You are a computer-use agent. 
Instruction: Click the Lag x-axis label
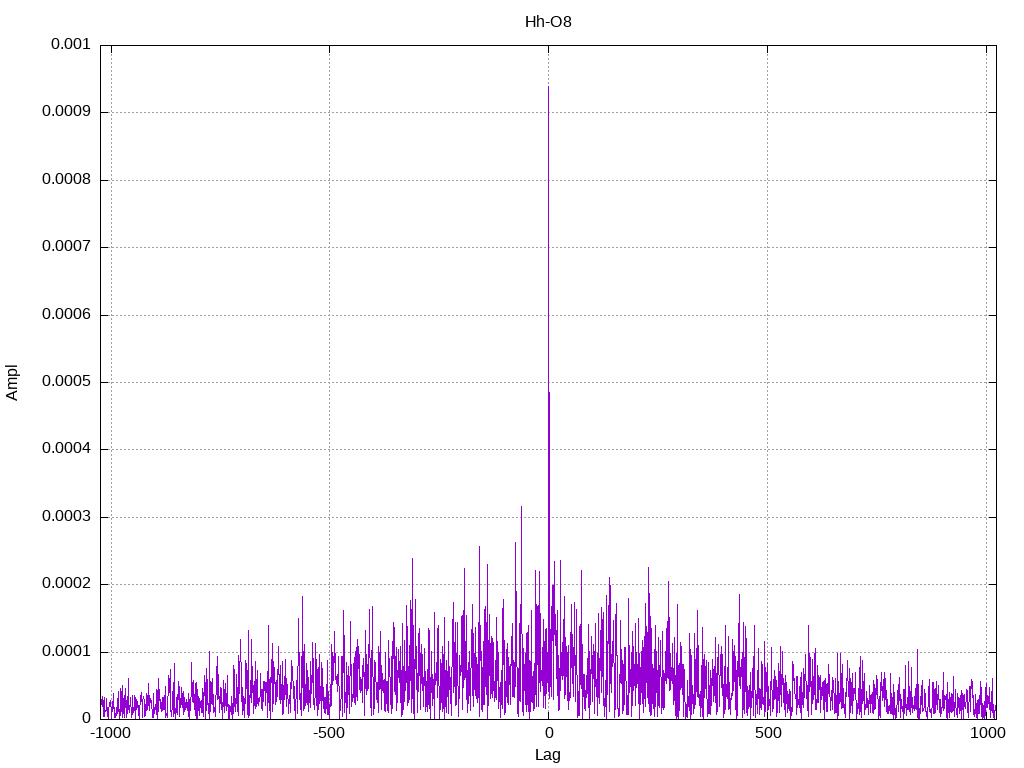point(548,755)
